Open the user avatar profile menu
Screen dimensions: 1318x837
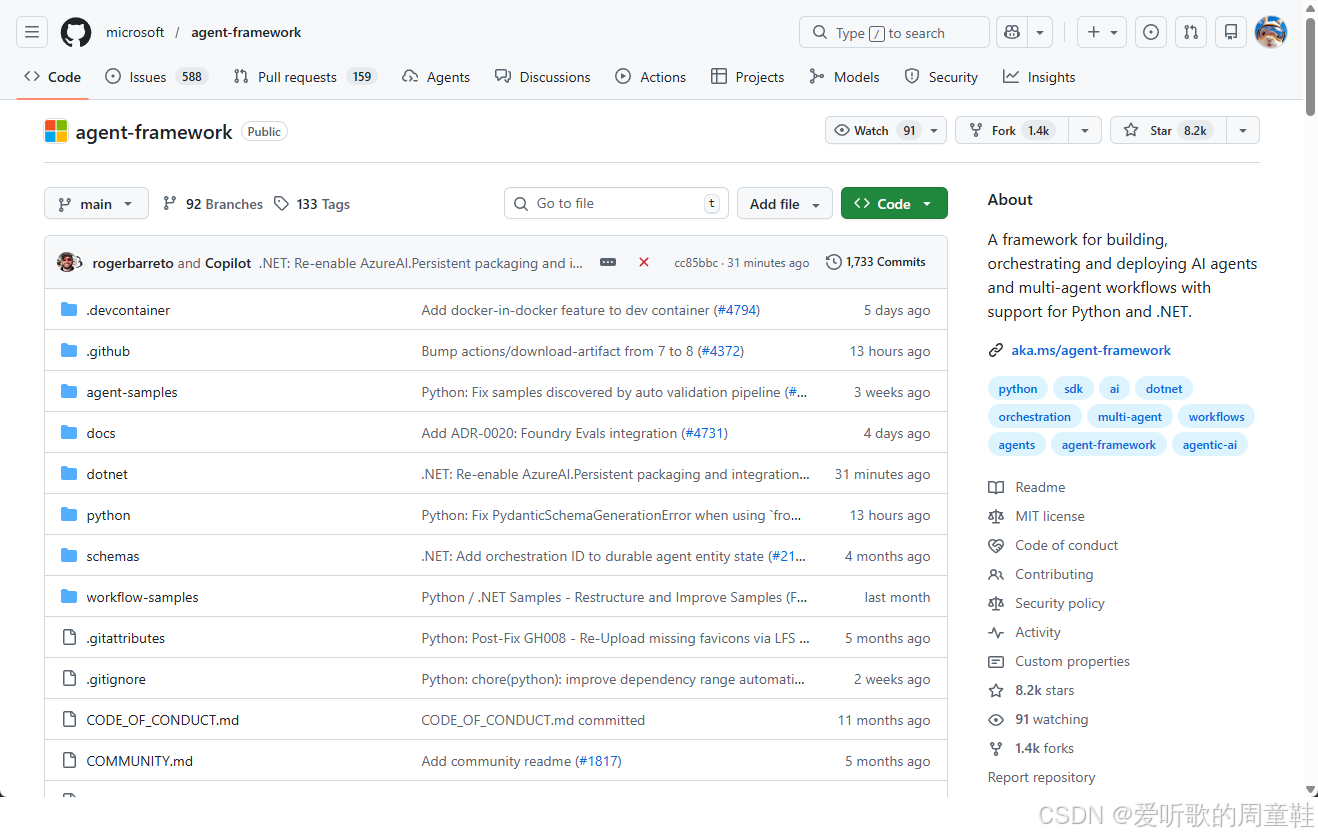click(x=1271, y=32)
